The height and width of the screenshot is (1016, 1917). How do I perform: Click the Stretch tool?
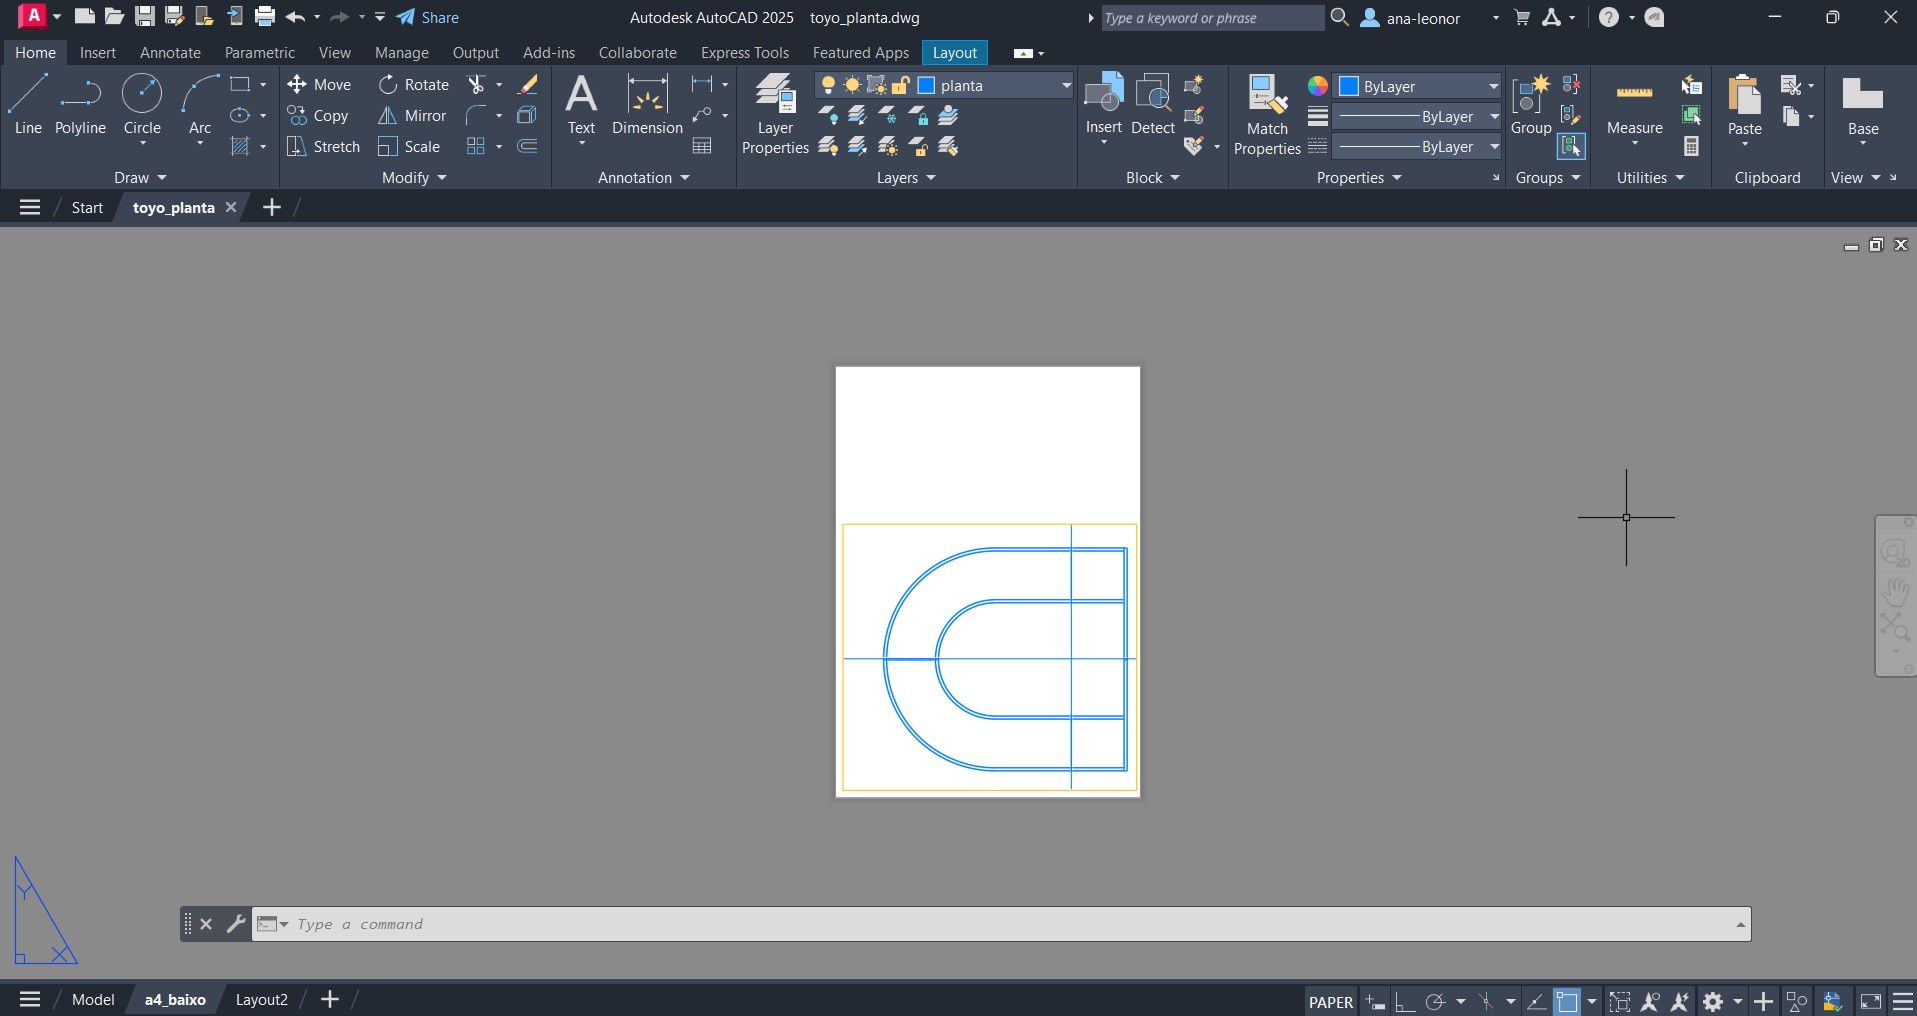tap(323, 147)
